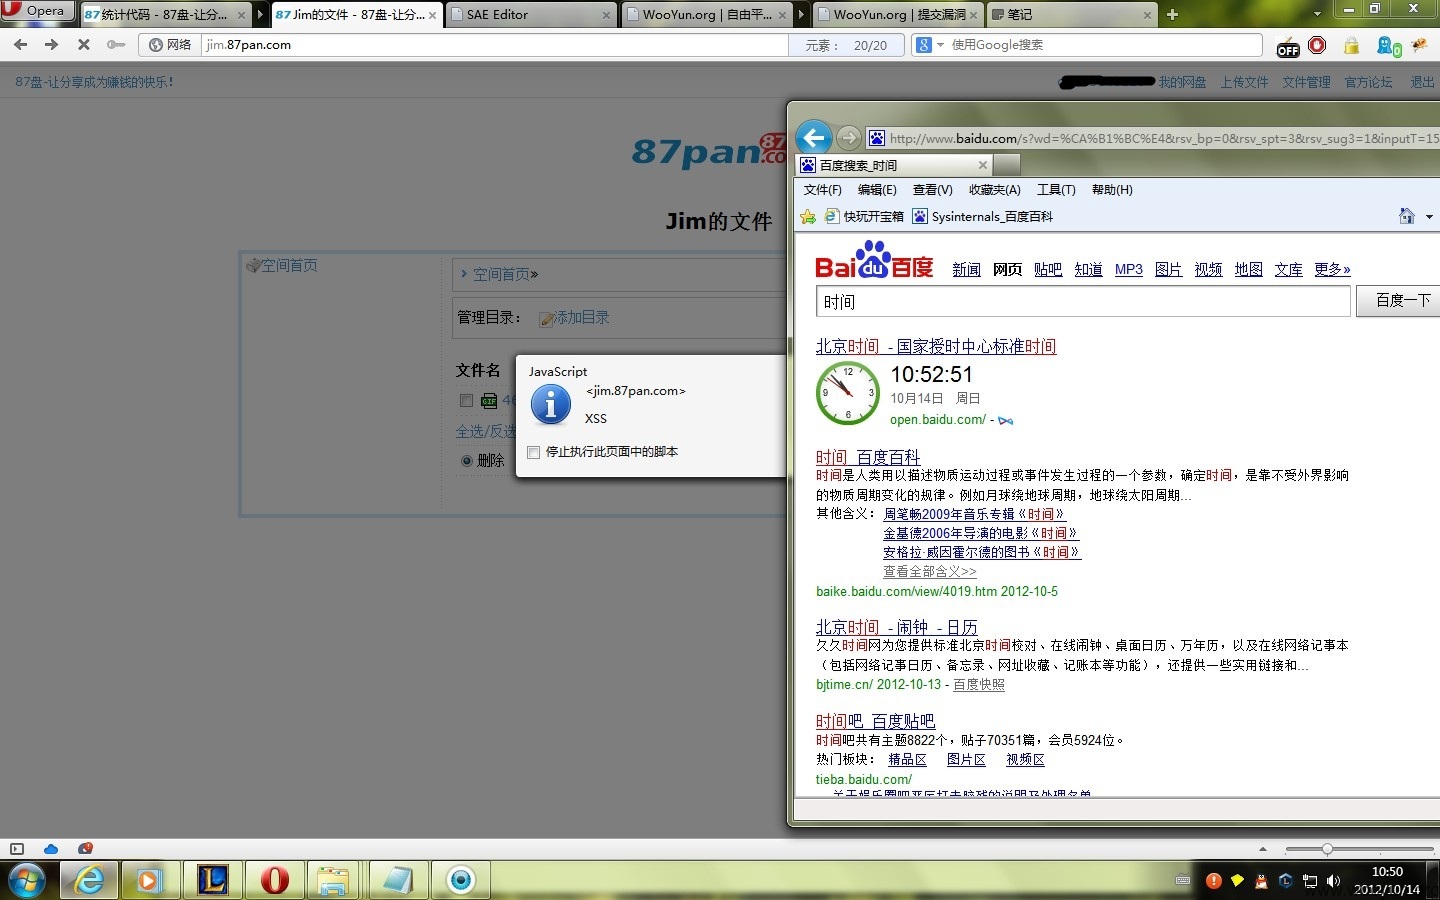Go forward with Opera's forward arrow

coord(51,45)
